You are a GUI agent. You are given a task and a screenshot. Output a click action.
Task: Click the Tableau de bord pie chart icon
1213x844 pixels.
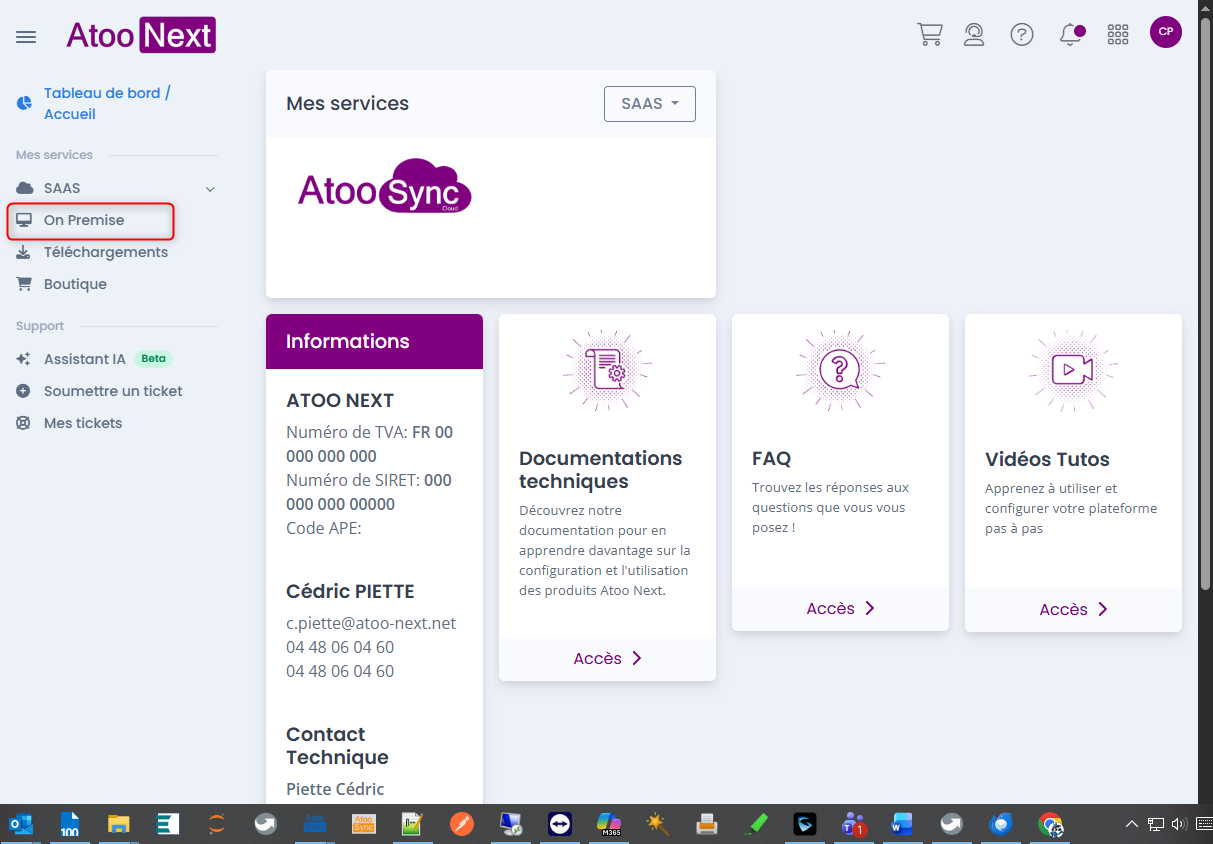(x=24, y=103)
